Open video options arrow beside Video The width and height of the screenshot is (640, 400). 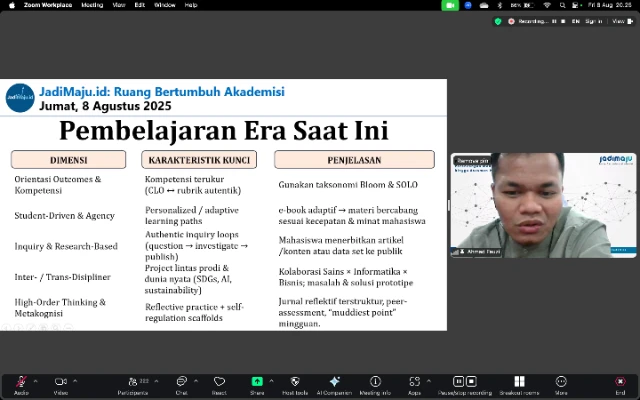point(75,381)
